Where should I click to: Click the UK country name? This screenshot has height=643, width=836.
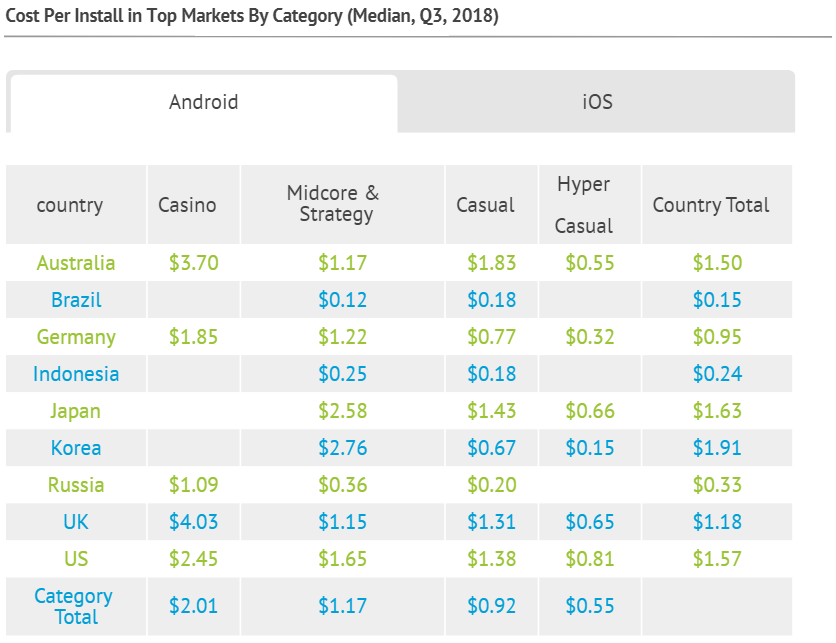click(76, 521)
